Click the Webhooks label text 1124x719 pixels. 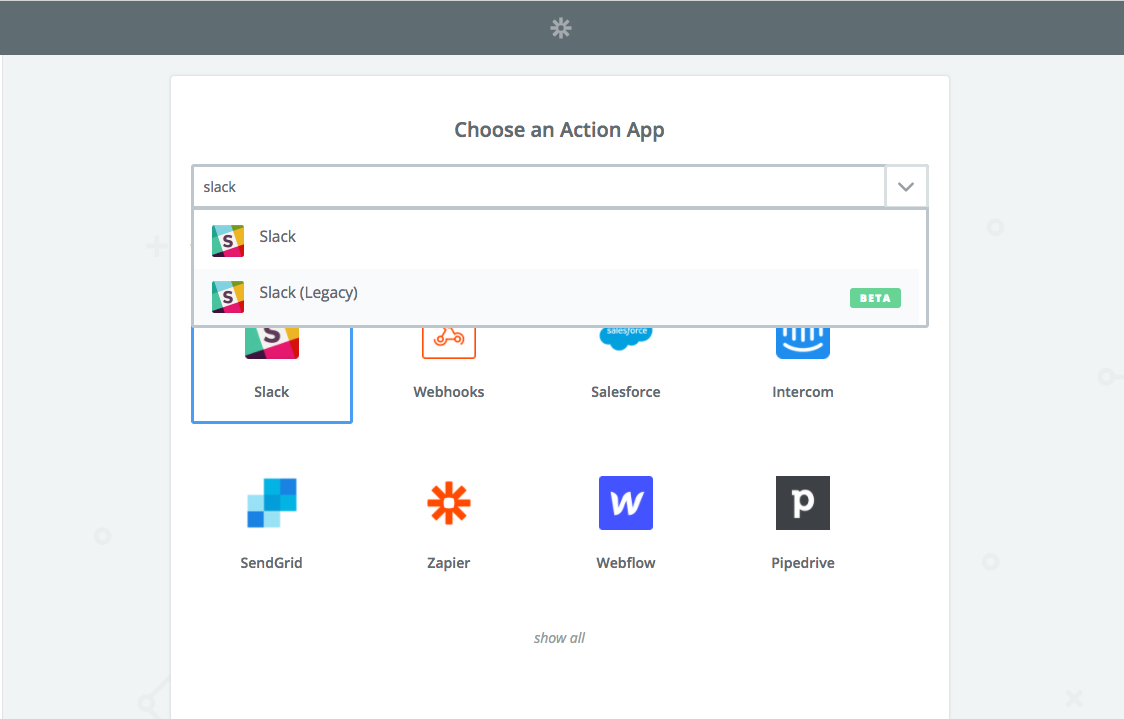[x=449, y=392]
